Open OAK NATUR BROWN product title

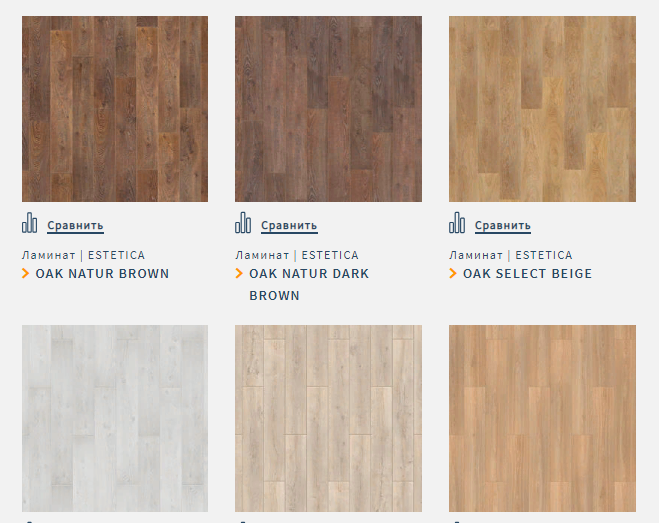pos(102,274)
